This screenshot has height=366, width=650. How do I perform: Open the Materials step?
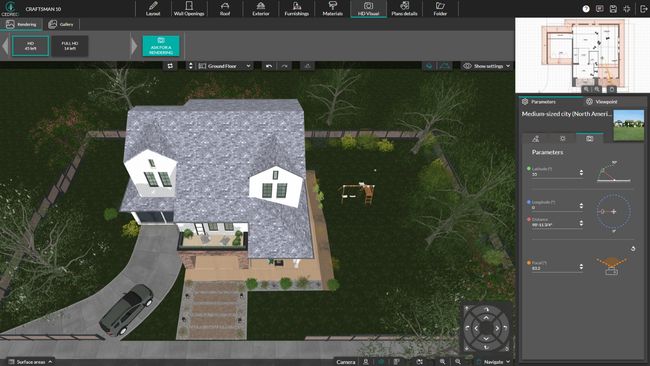click(332, 9)
